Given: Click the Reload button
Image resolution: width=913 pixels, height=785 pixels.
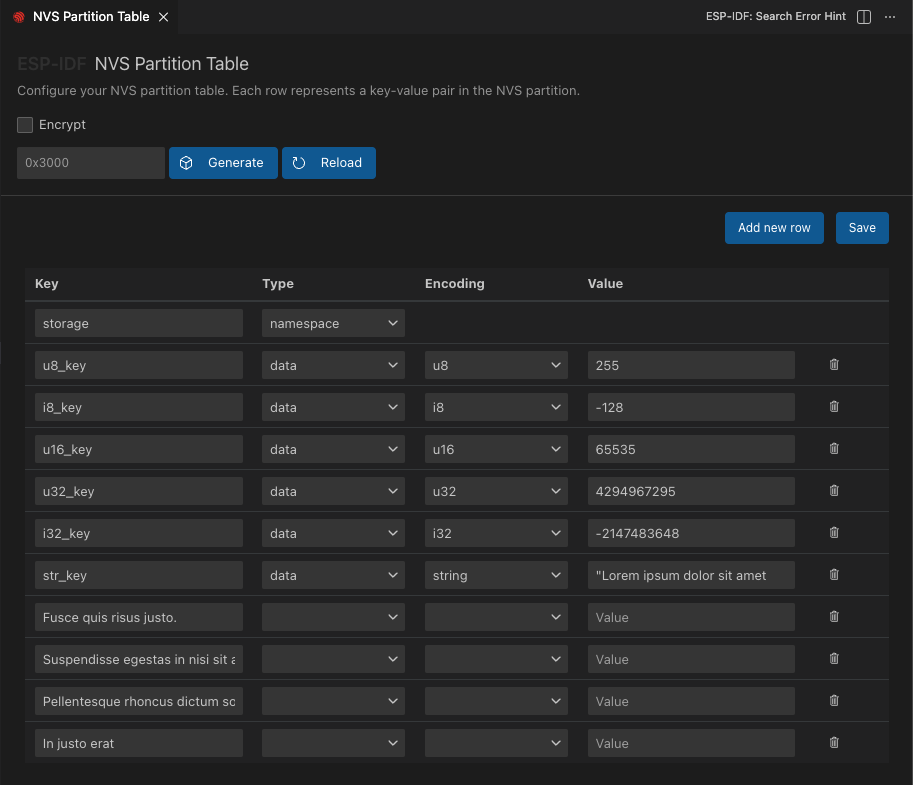Looking at the screenshot, I should [x=329, y=163].
